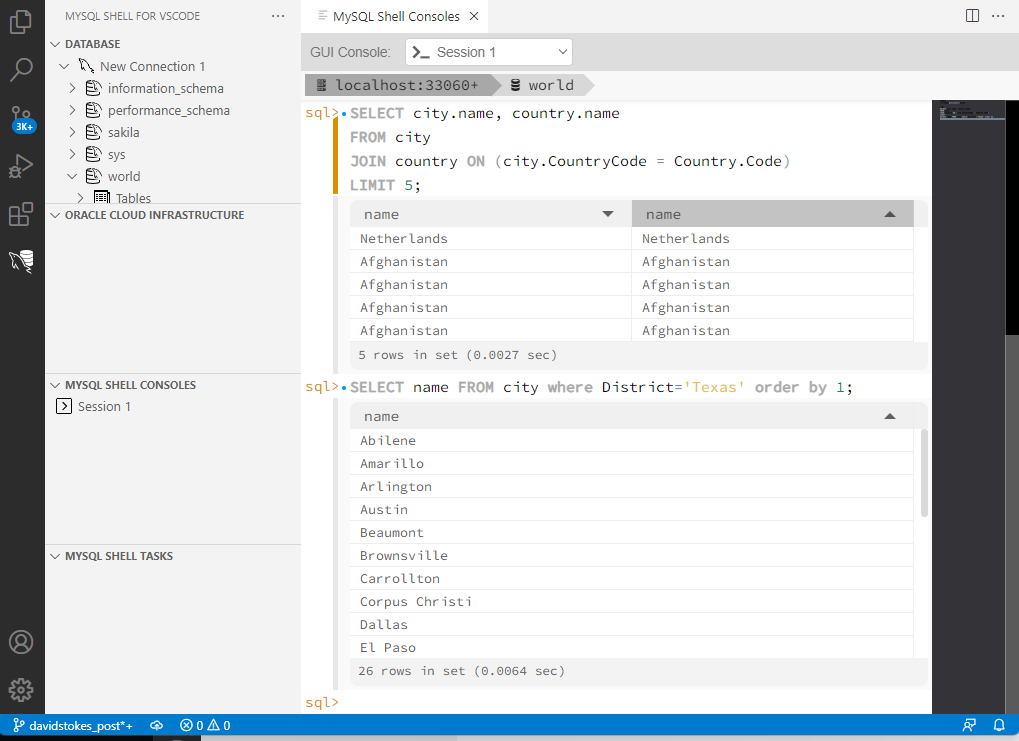This screenshot has height=741, width=1019.
Task: Click the Texas results vertical scrollbar
Action: [924, 473]
